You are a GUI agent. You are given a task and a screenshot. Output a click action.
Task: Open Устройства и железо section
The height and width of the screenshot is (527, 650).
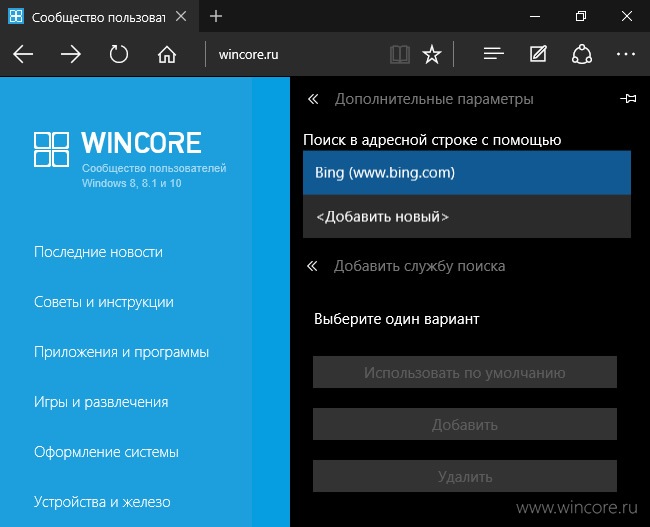click(102, 502)
